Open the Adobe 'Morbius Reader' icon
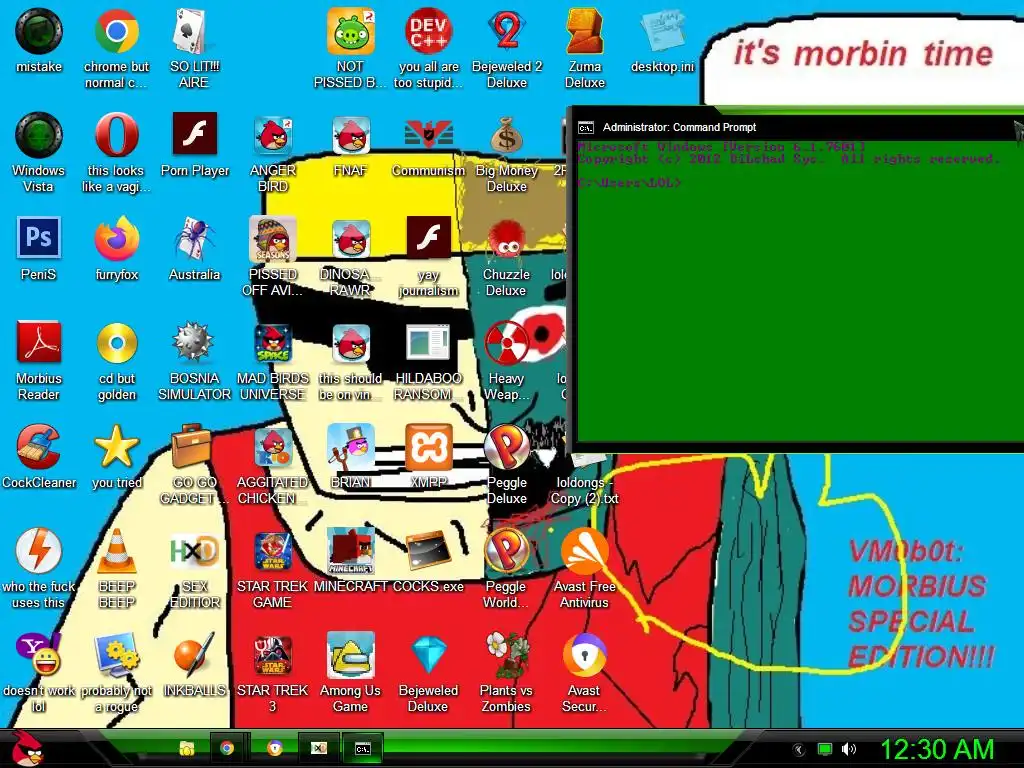Screen dimensions: 1024x768 39,343
